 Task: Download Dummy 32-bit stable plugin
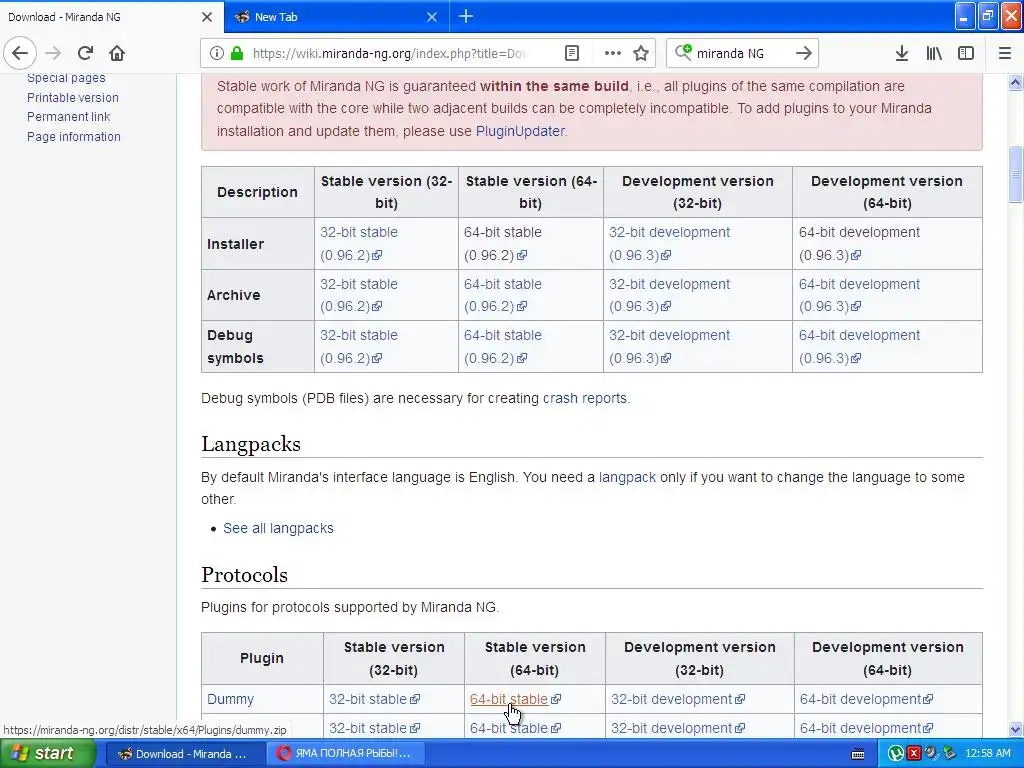(x=374, y=699)
